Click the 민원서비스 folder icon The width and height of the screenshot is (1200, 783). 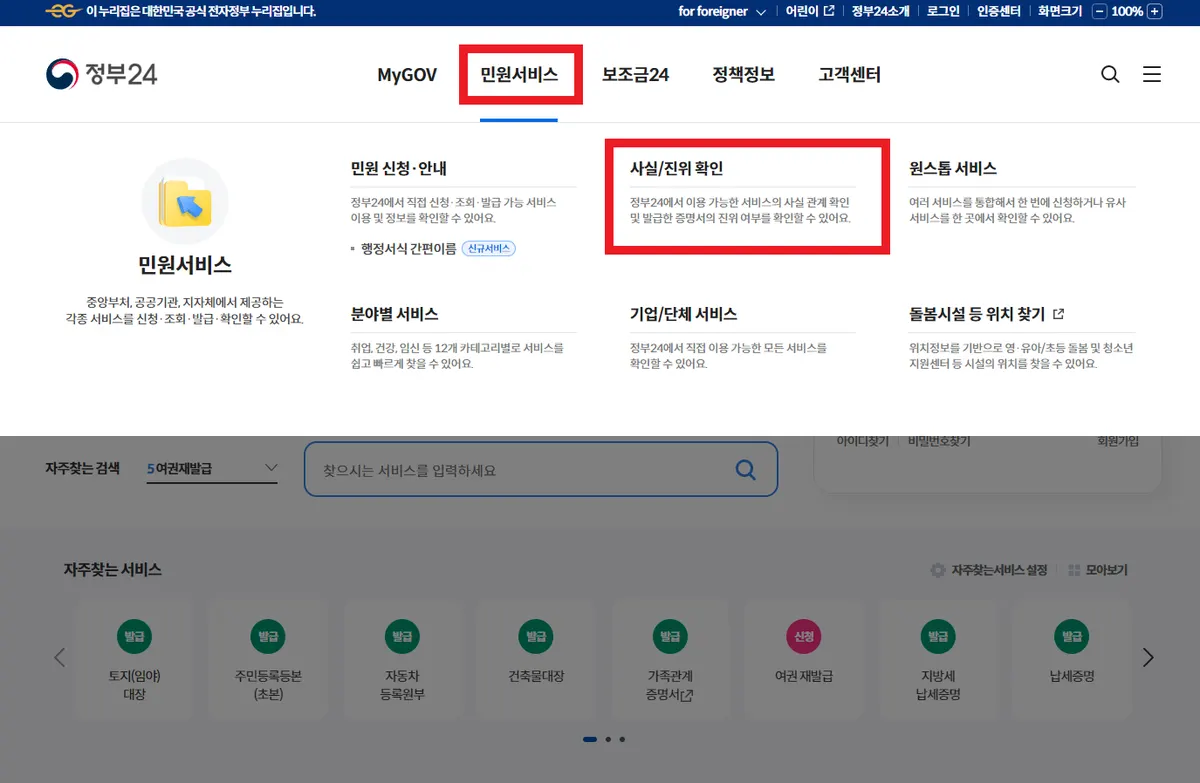click(x=185, y=202)
